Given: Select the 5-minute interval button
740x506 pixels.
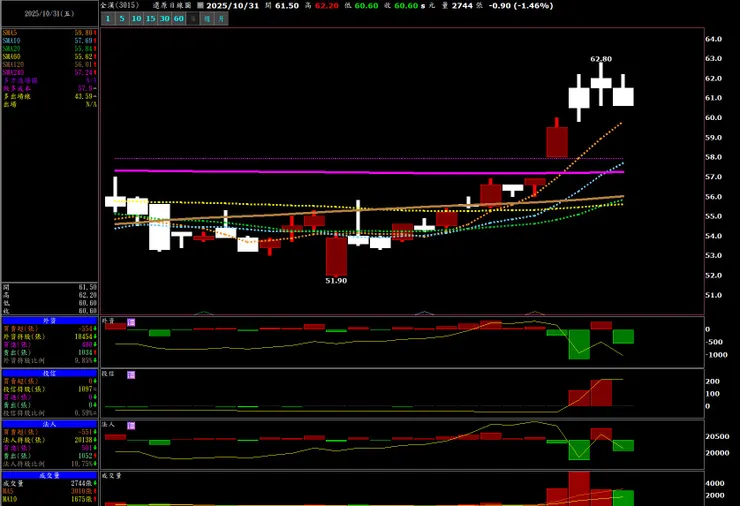Looking at the screenshot, I should click(122, 19).
